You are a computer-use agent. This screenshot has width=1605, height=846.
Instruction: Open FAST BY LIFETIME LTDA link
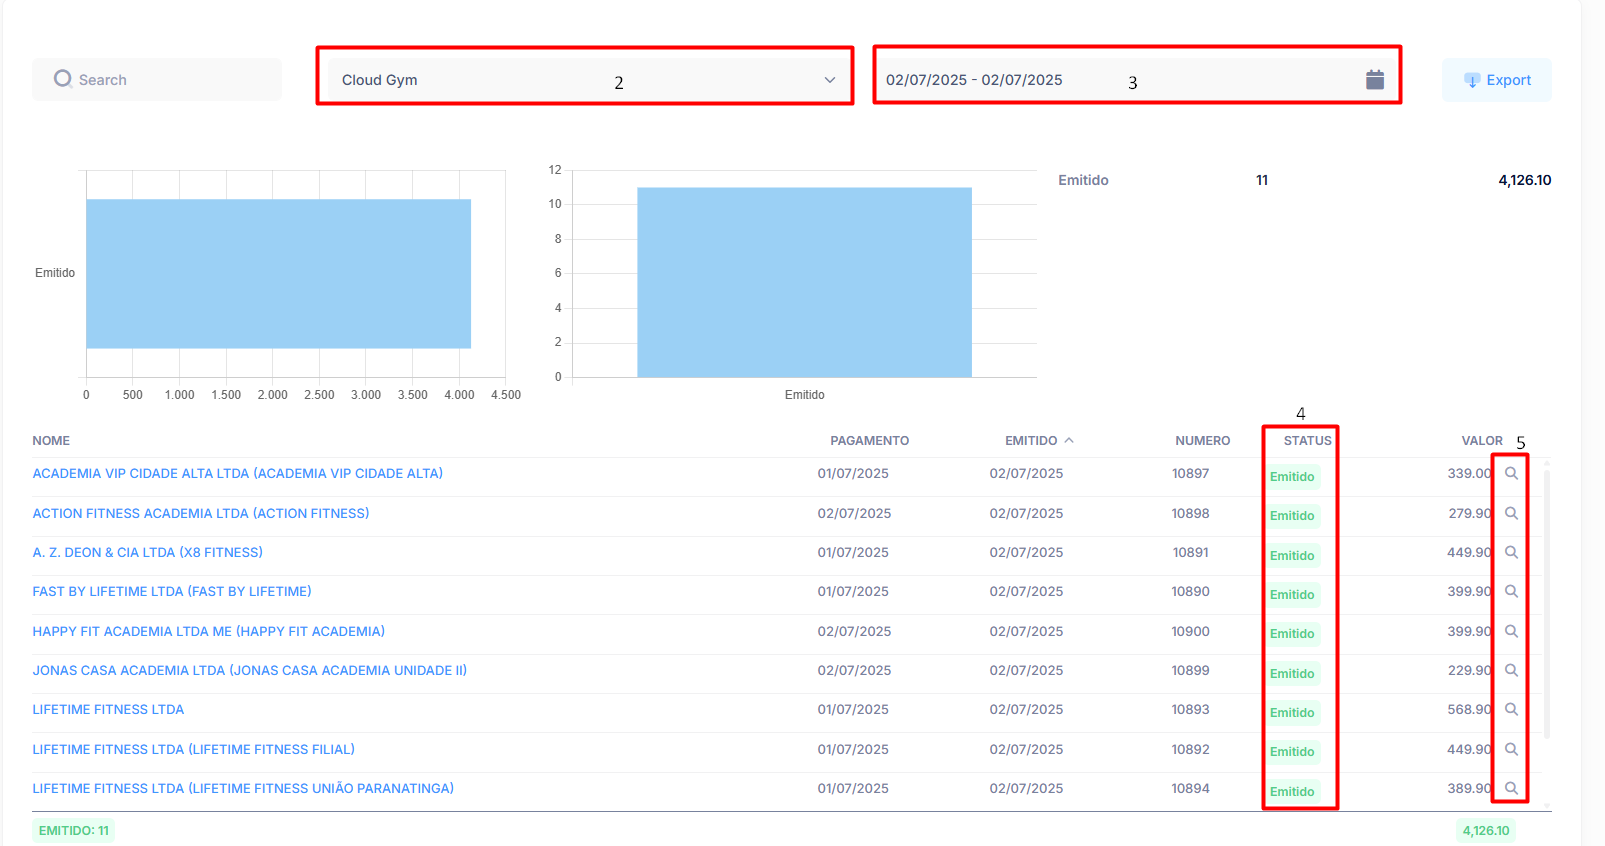pos(172,592)
